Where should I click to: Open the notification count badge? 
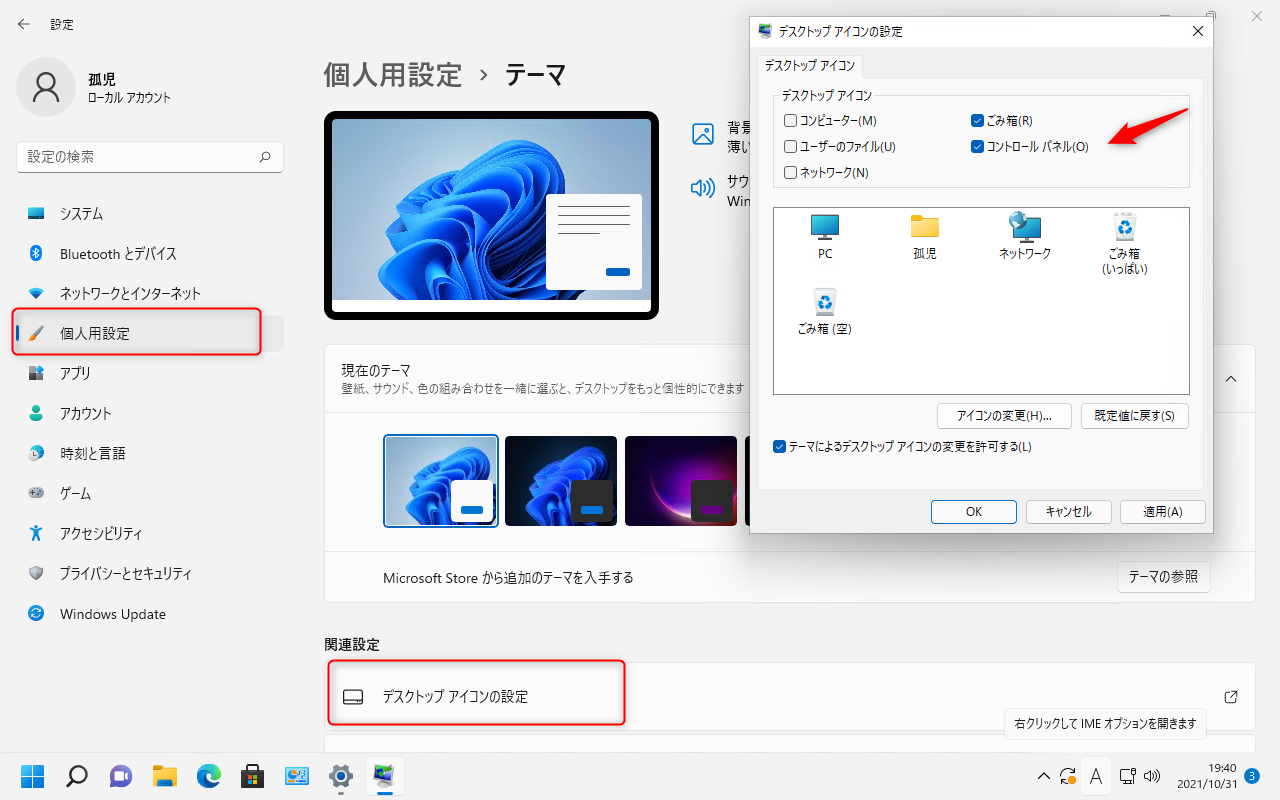click(x=1252, y=775)
